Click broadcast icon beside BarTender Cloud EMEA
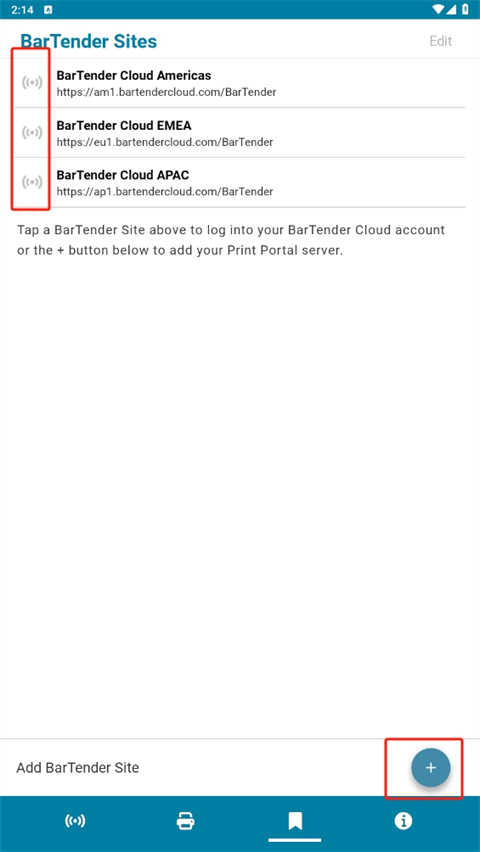Image resolution: width=480 pixels, height=852 pixels. 32,132
